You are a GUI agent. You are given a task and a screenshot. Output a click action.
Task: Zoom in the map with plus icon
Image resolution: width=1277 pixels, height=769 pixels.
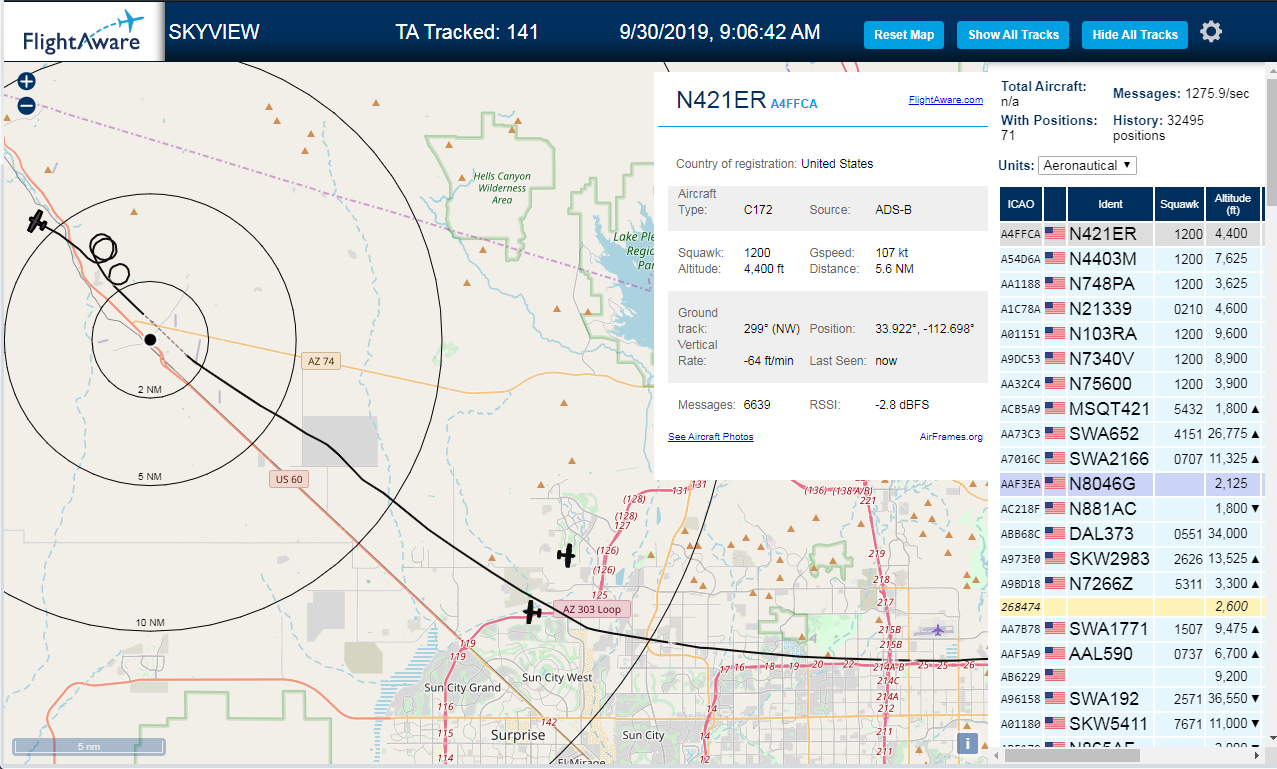tap(26, 82)
